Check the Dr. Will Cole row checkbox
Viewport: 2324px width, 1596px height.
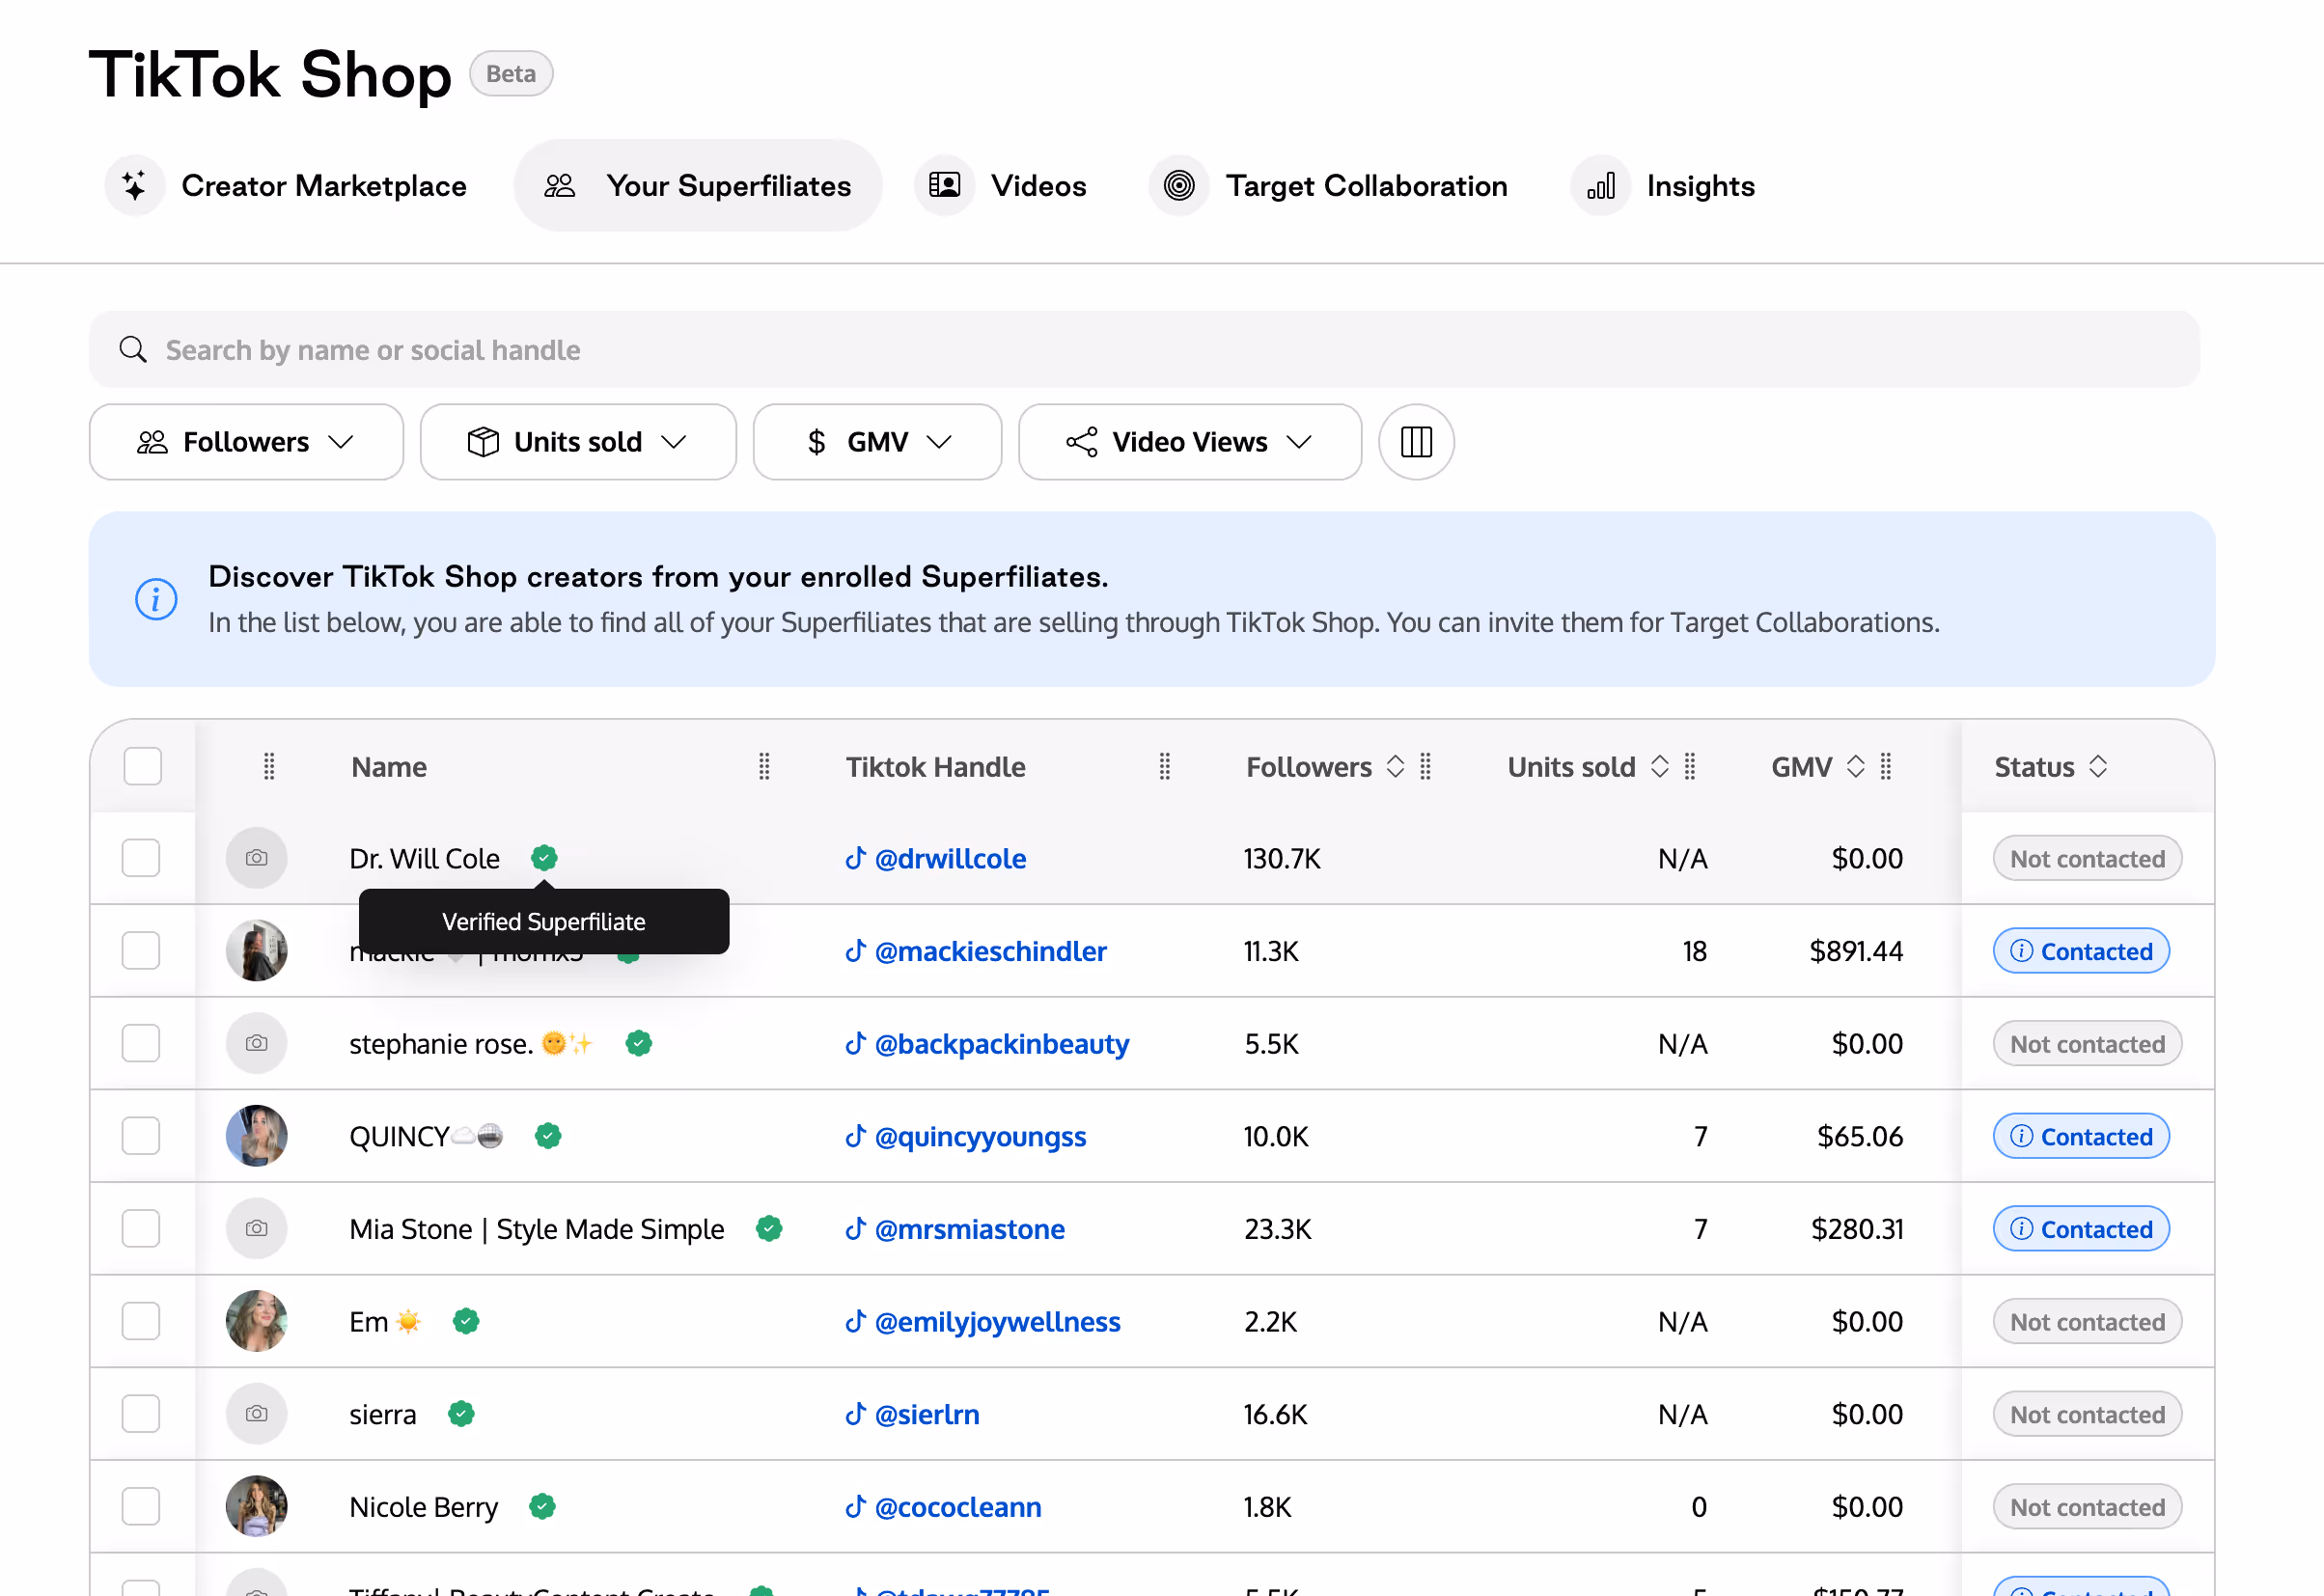[x=141, y=858]
